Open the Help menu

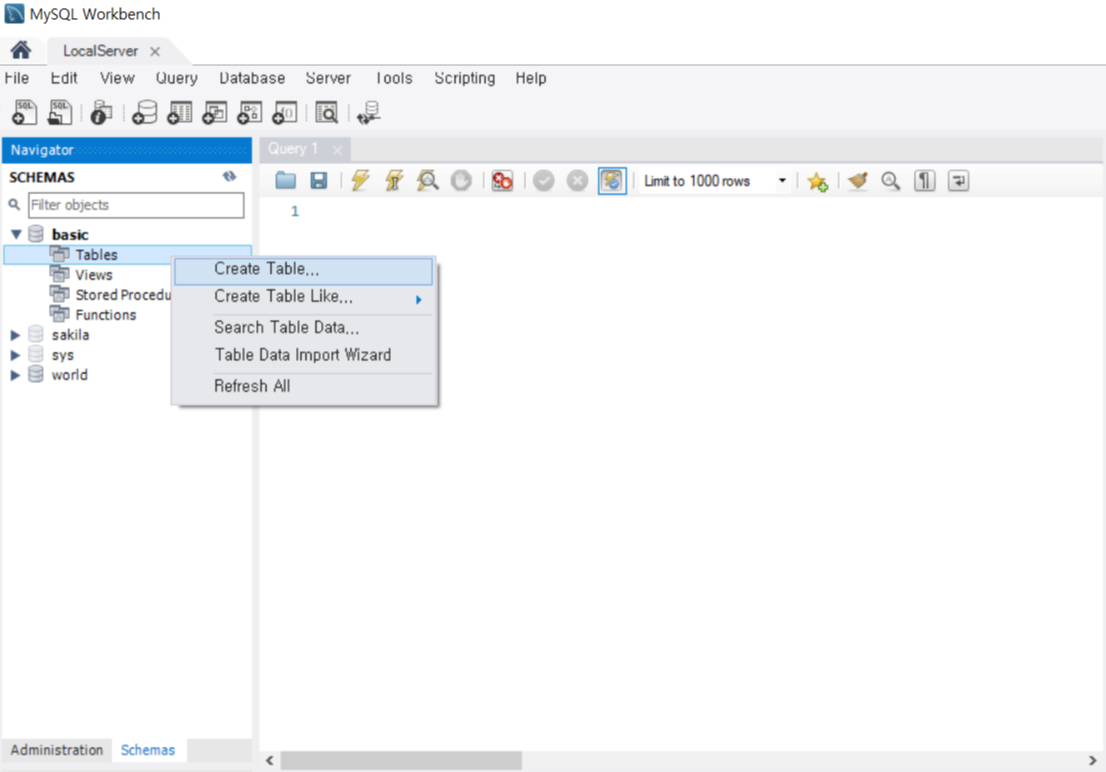click(x=530, y=78)
